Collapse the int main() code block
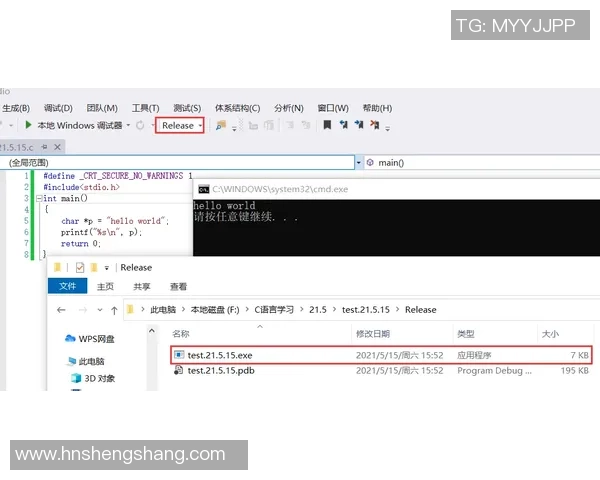 pyautogui.click(x=39, y=199)
